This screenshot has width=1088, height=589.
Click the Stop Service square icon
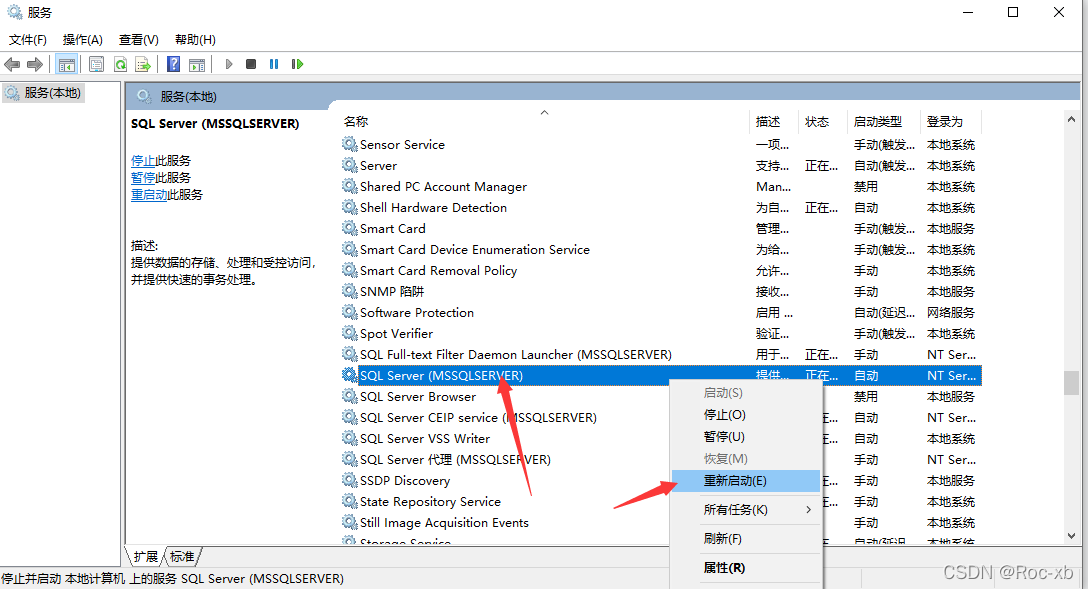[x=251, y=65]
